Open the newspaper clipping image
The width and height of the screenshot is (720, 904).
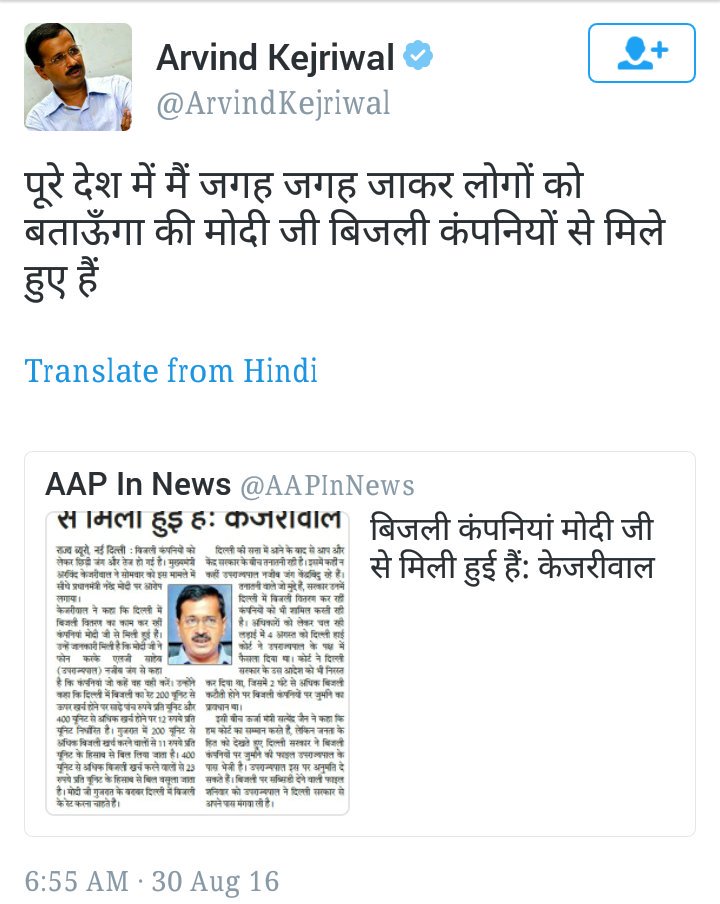198,662
